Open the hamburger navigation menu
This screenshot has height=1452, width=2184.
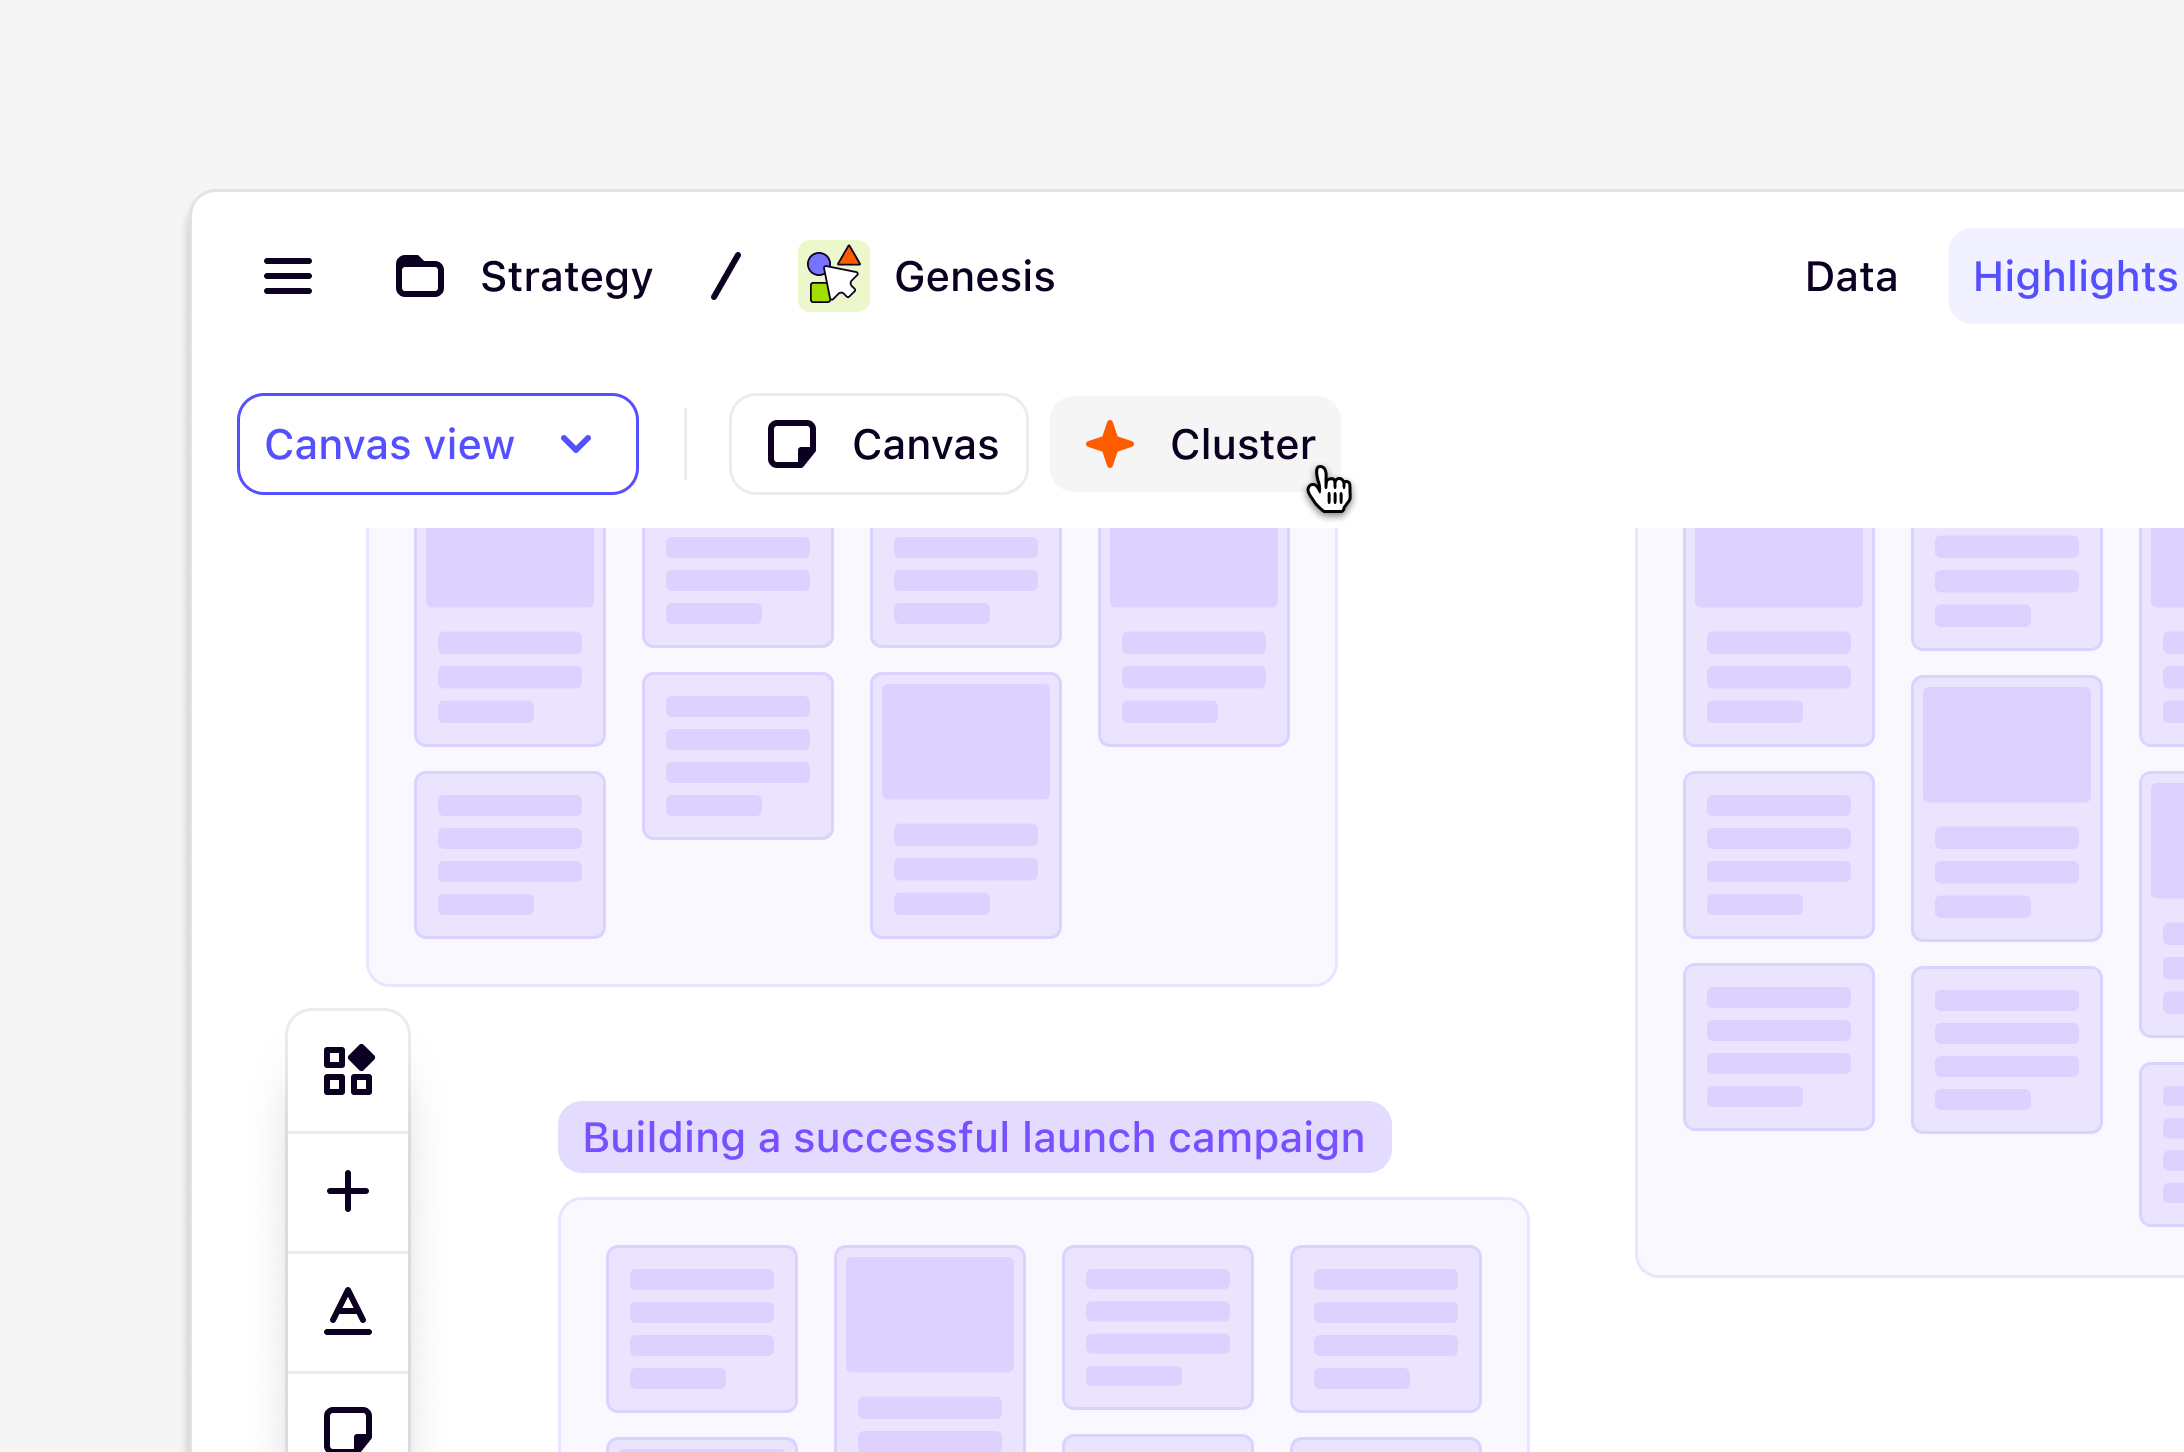[x=289, y=276]
